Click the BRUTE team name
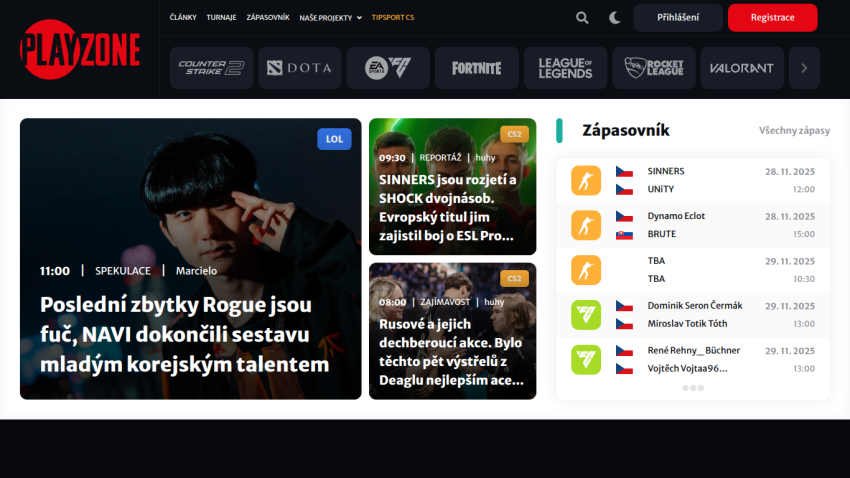 click(x=661, y=234)
